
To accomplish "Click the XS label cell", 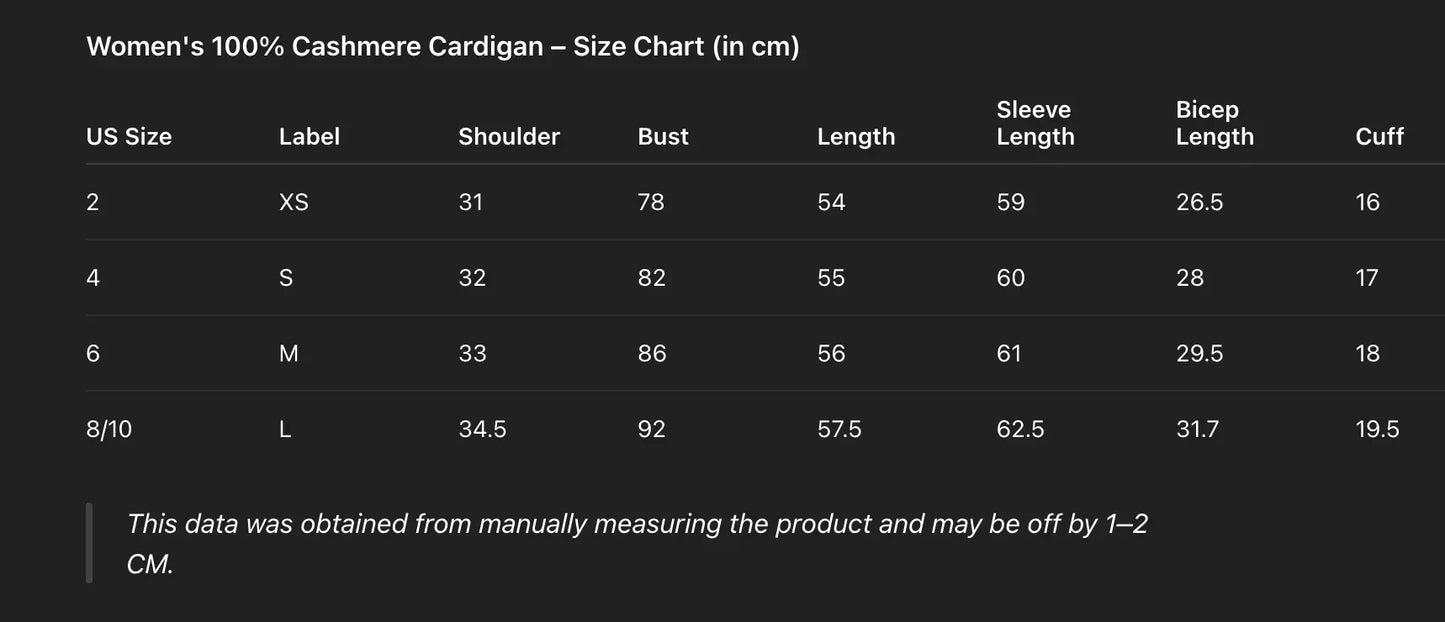I will pos(294,202).
